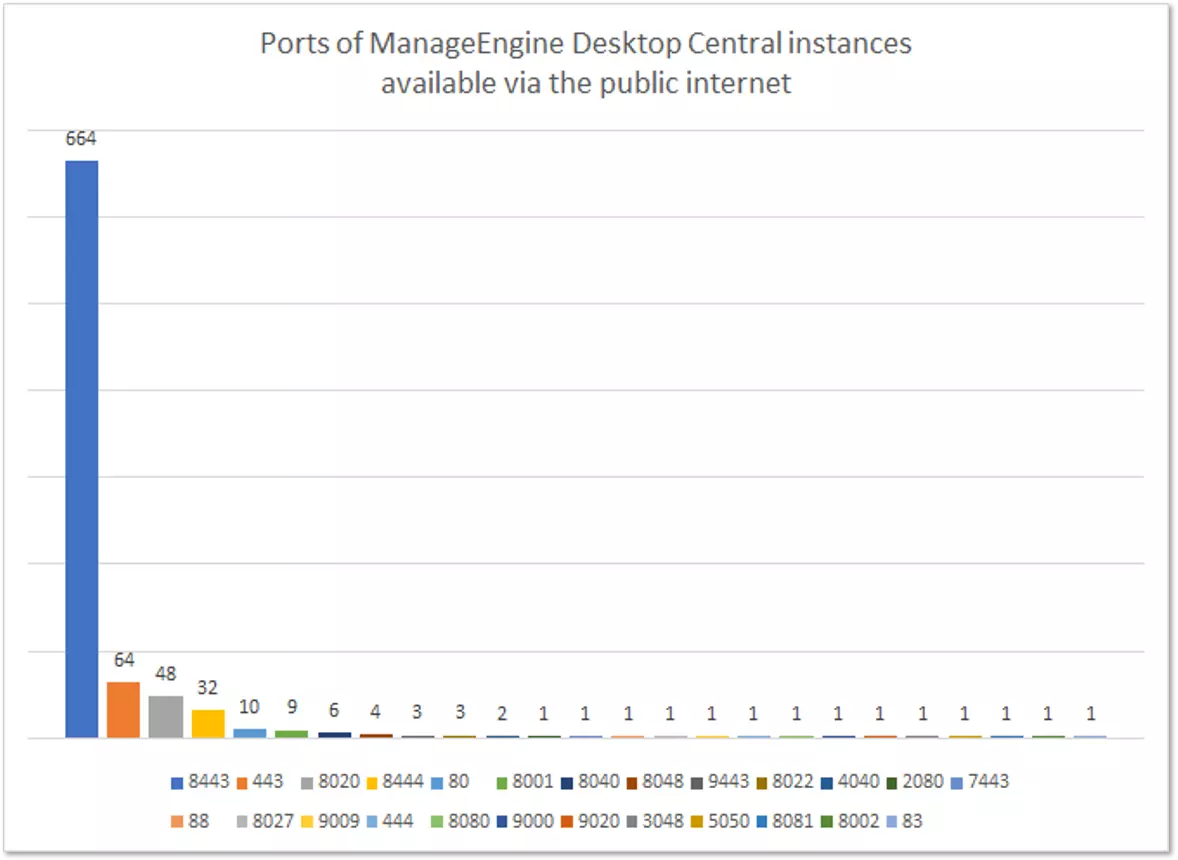The height and width of the screenshot is (860, 1178).
Task: Click the dark blue legend swatch for 8040
Action: [567, 783]
